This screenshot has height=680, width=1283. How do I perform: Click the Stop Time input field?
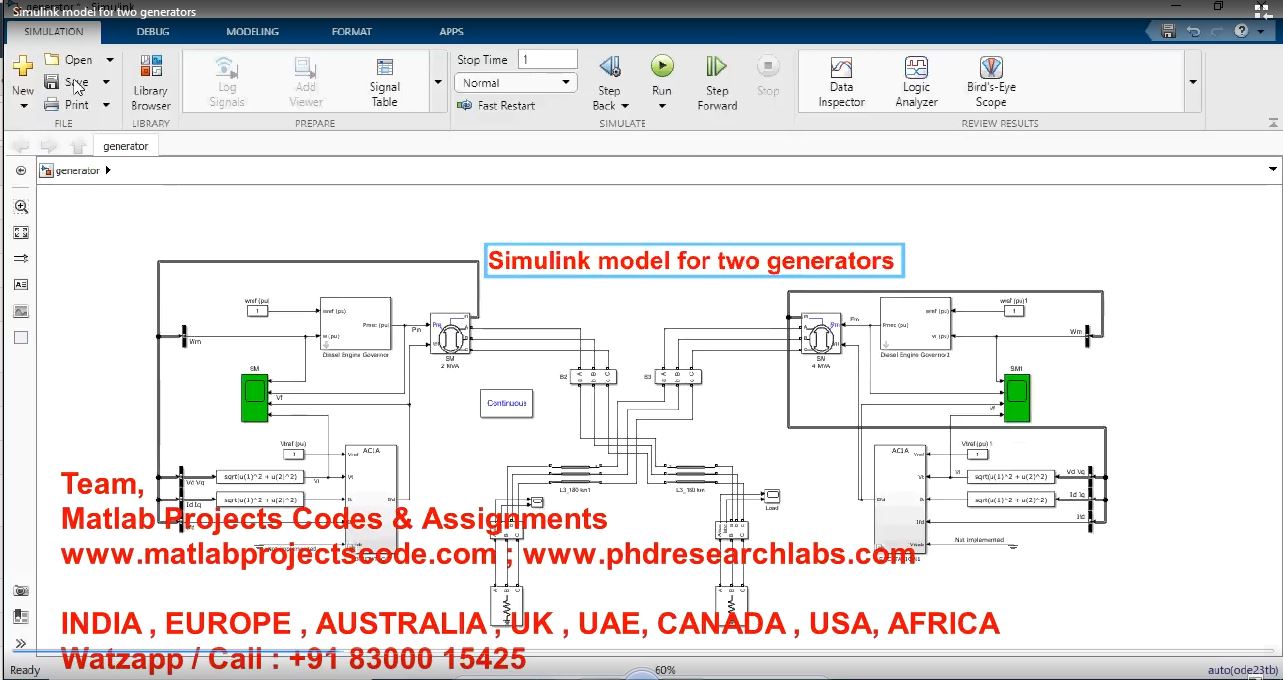547,60
